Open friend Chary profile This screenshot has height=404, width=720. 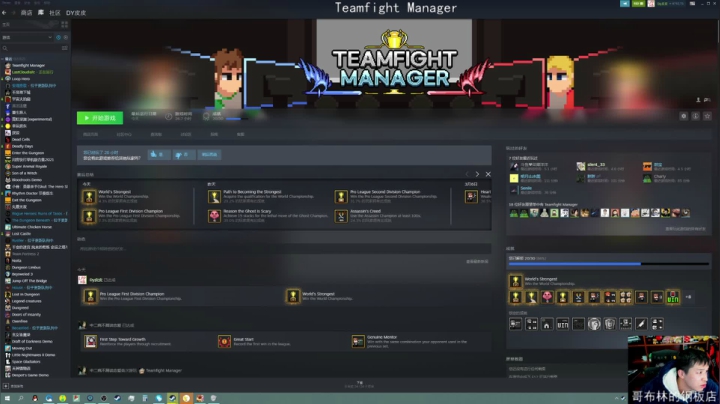(666, 178)
